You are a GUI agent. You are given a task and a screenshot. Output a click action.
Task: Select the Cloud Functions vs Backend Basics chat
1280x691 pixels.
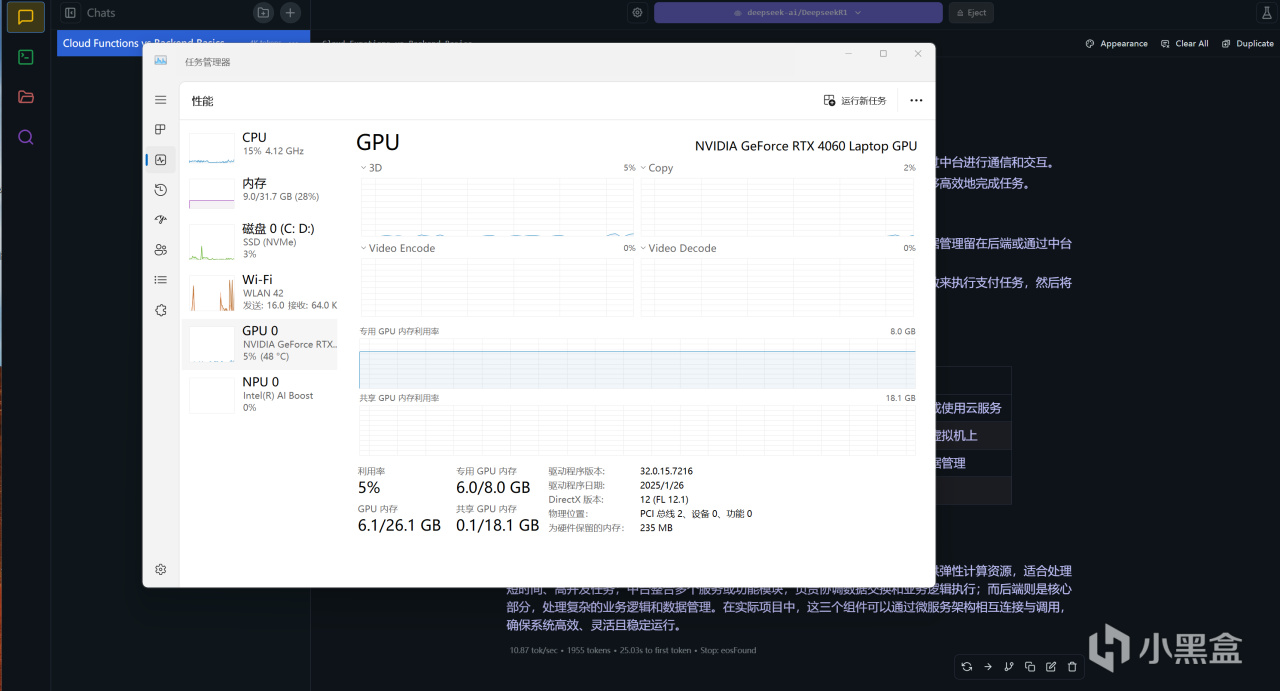(183, 44)
